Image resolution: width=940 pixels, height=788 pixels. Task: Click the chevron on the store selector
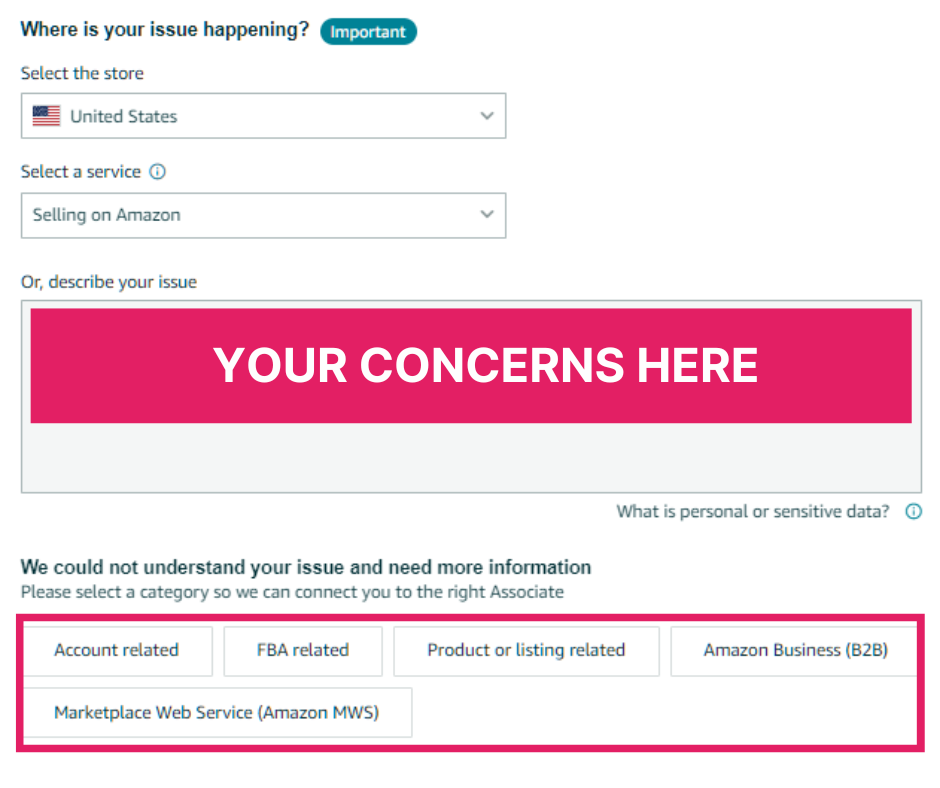point(487,115)
